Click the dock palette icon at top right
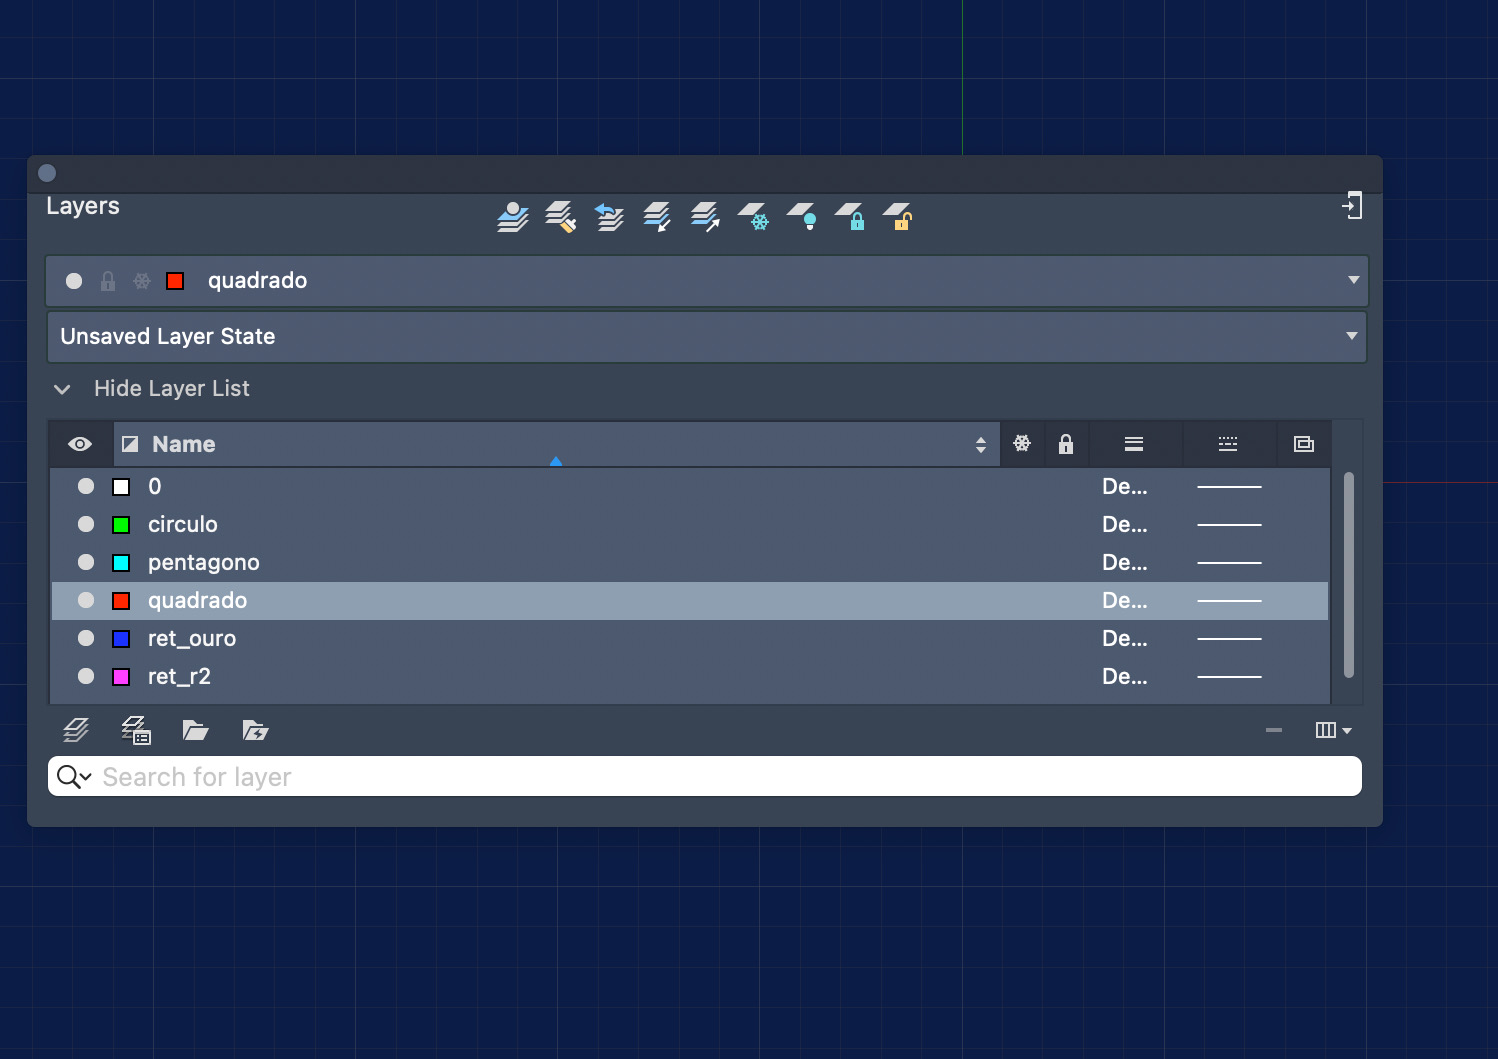This screenshot has height=1059, width=1498. 1352,206
